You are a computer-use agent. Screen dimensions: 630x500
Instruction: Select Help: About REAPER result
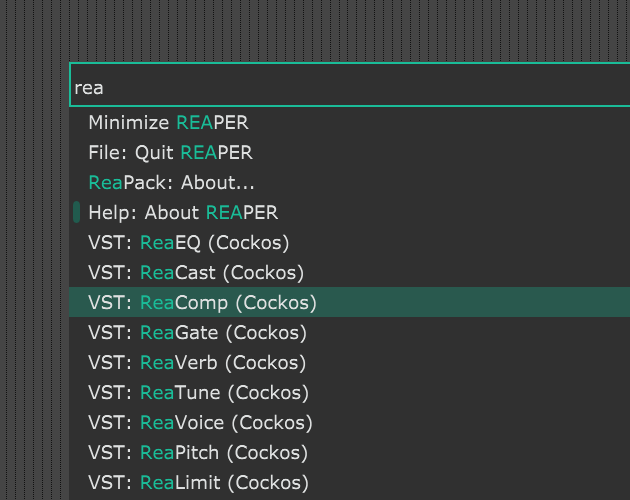[183, 213]
